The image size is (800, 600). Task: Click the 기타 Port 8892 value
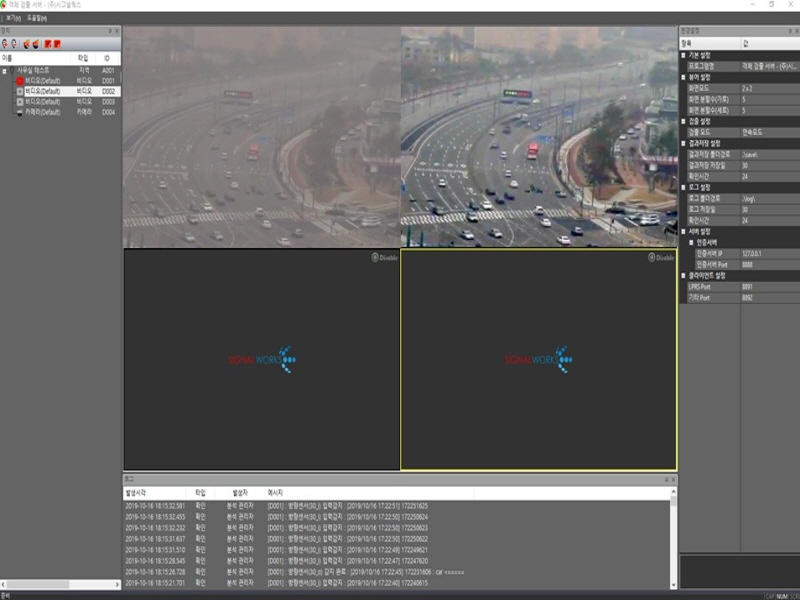770,297
